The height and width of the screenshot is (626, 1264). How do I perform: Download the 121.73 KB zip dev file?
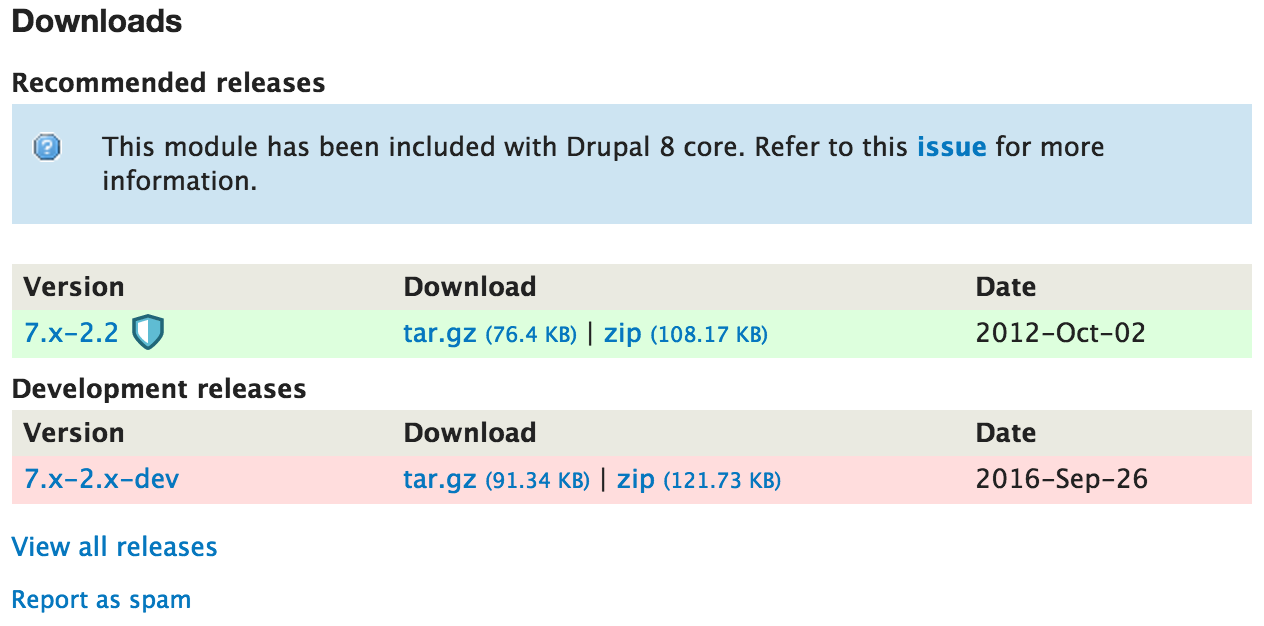[636, 479]
